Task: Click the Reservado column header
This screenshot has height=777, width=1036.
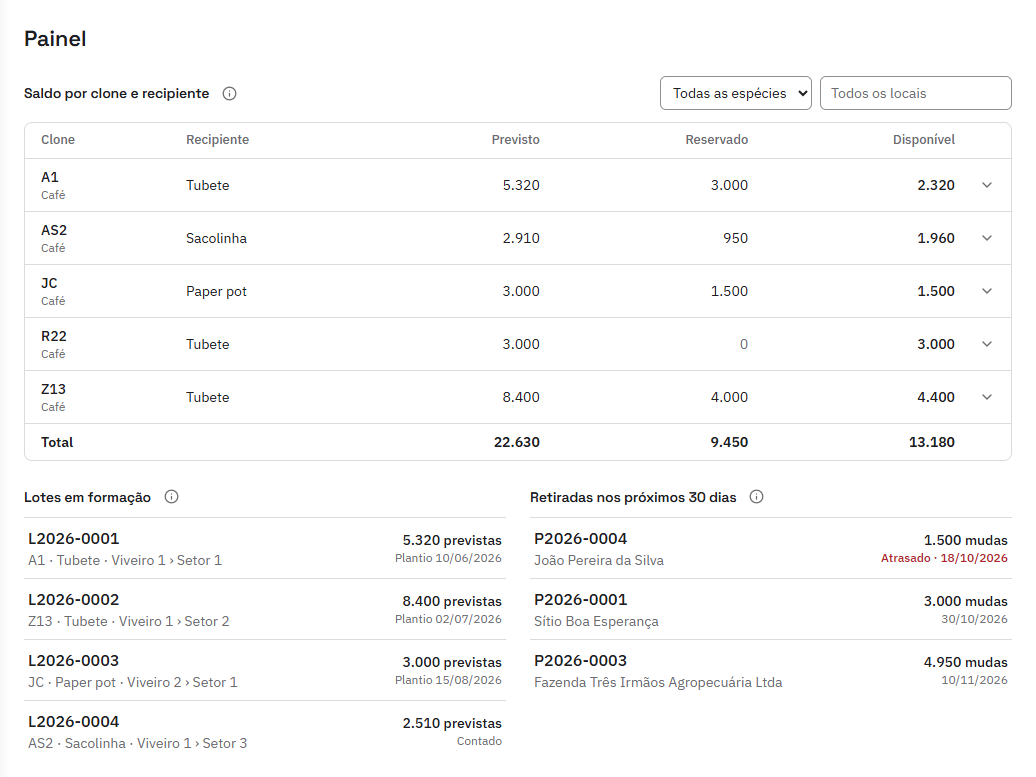Action: (716, 139)
